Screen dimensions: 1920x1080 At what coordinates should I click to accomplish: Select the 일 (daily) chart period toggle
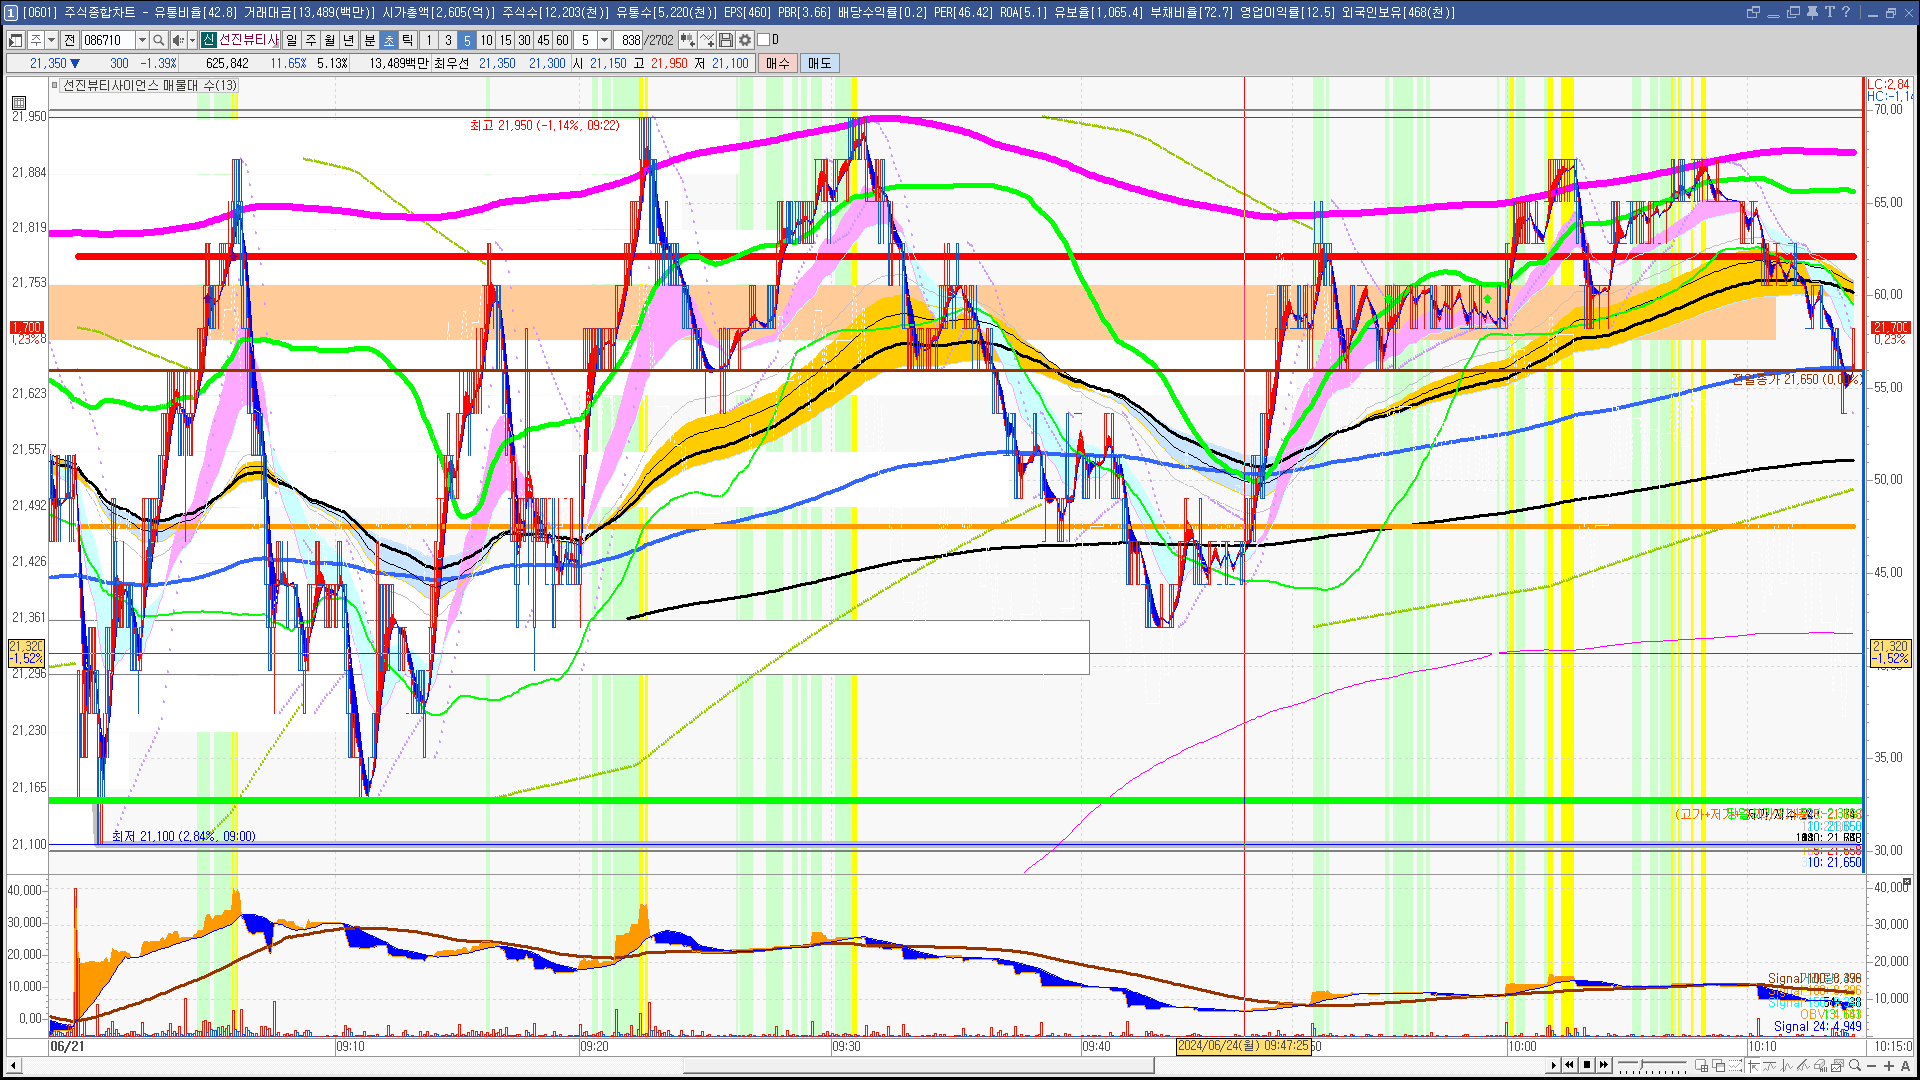click(x=291, y=40)
